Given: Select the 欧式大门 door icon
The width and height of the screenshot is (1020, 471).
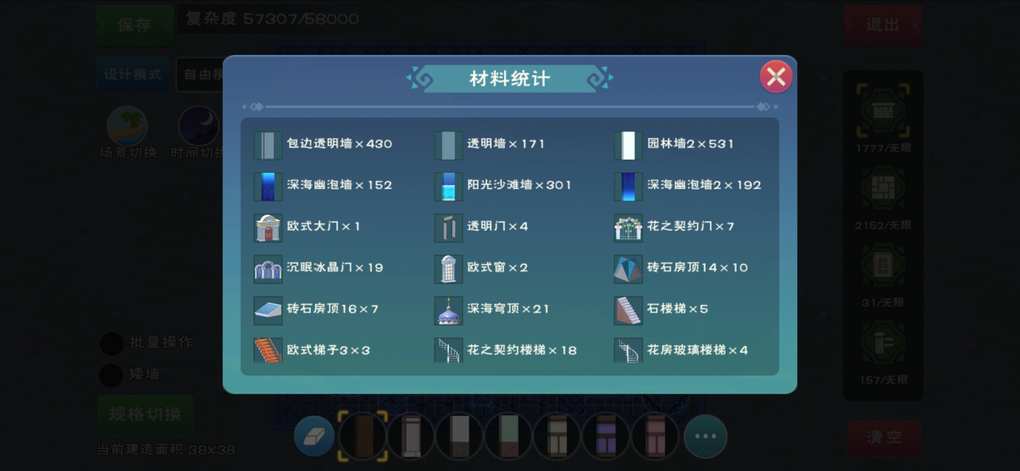Looking at the screenshot, I should coord(267,228).
